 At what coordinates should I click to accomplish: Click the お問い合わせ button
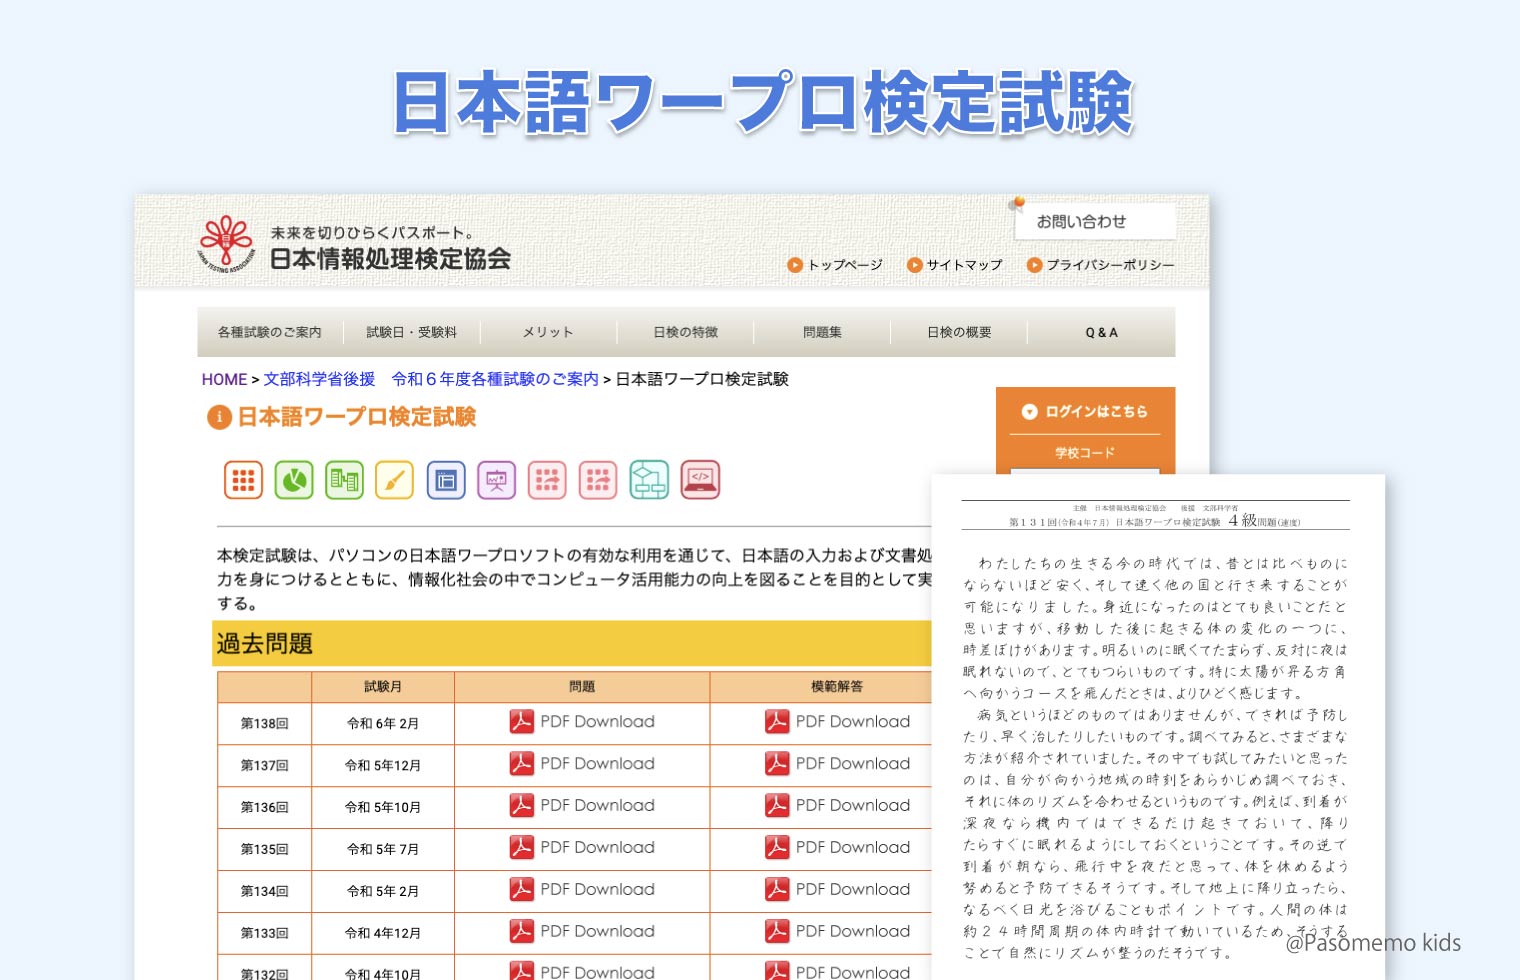click(x=1094, y=222)
